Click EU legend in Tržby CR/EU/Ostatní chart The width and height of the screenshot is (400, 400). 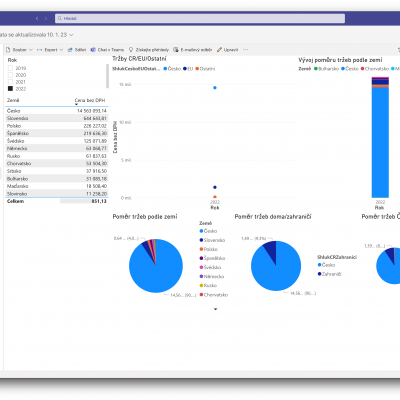(x=188, y=69)
